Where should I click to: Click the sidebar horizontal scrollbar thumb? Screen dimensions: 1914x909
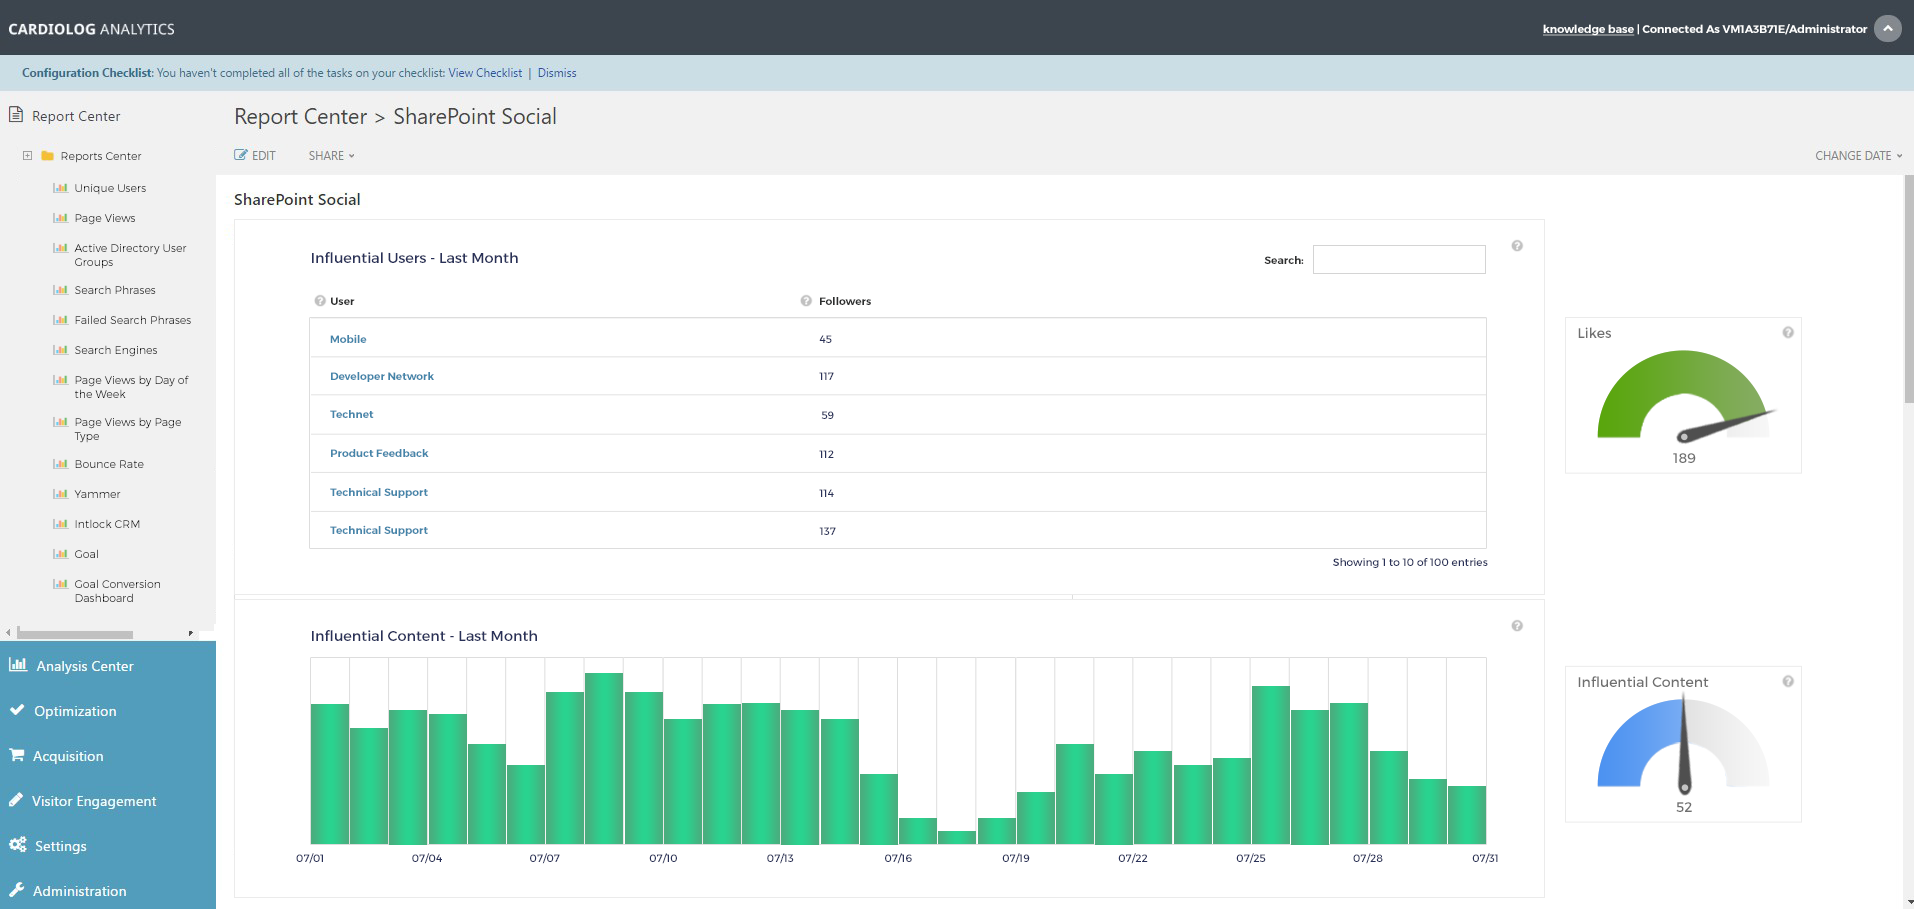point(75,634)
